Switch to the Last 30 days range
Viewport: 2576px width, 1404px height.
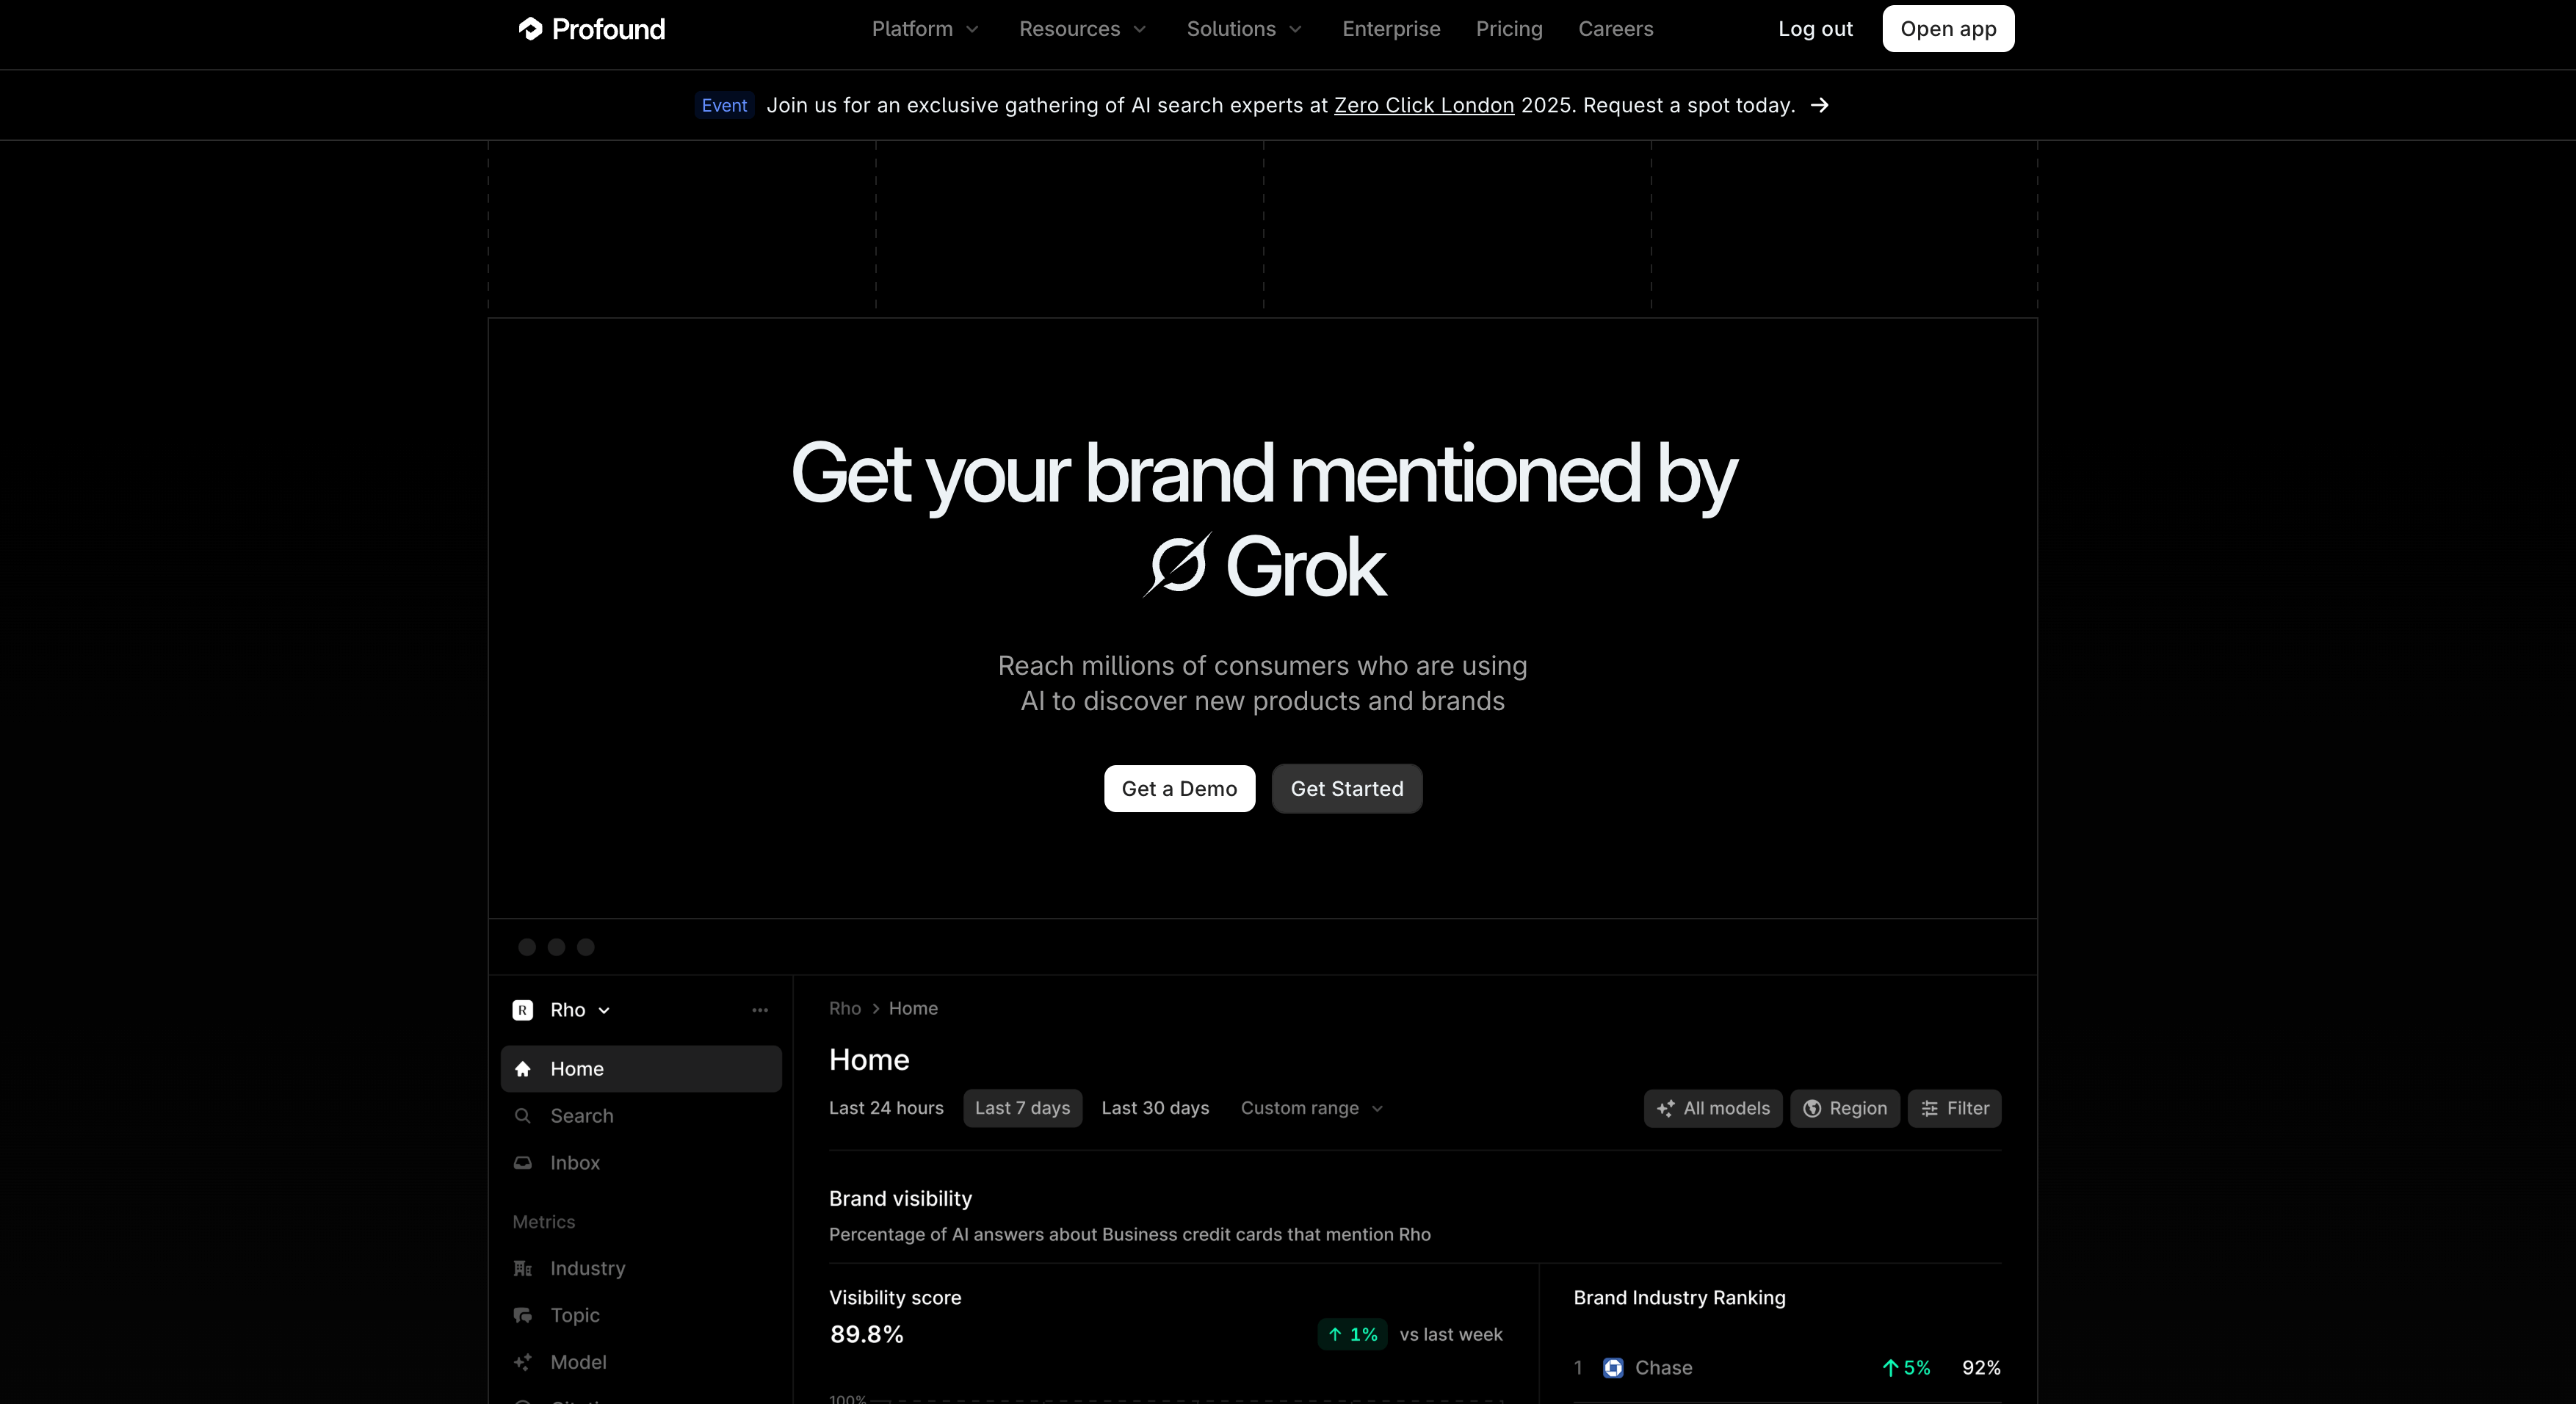(x=1155, y=1108)
